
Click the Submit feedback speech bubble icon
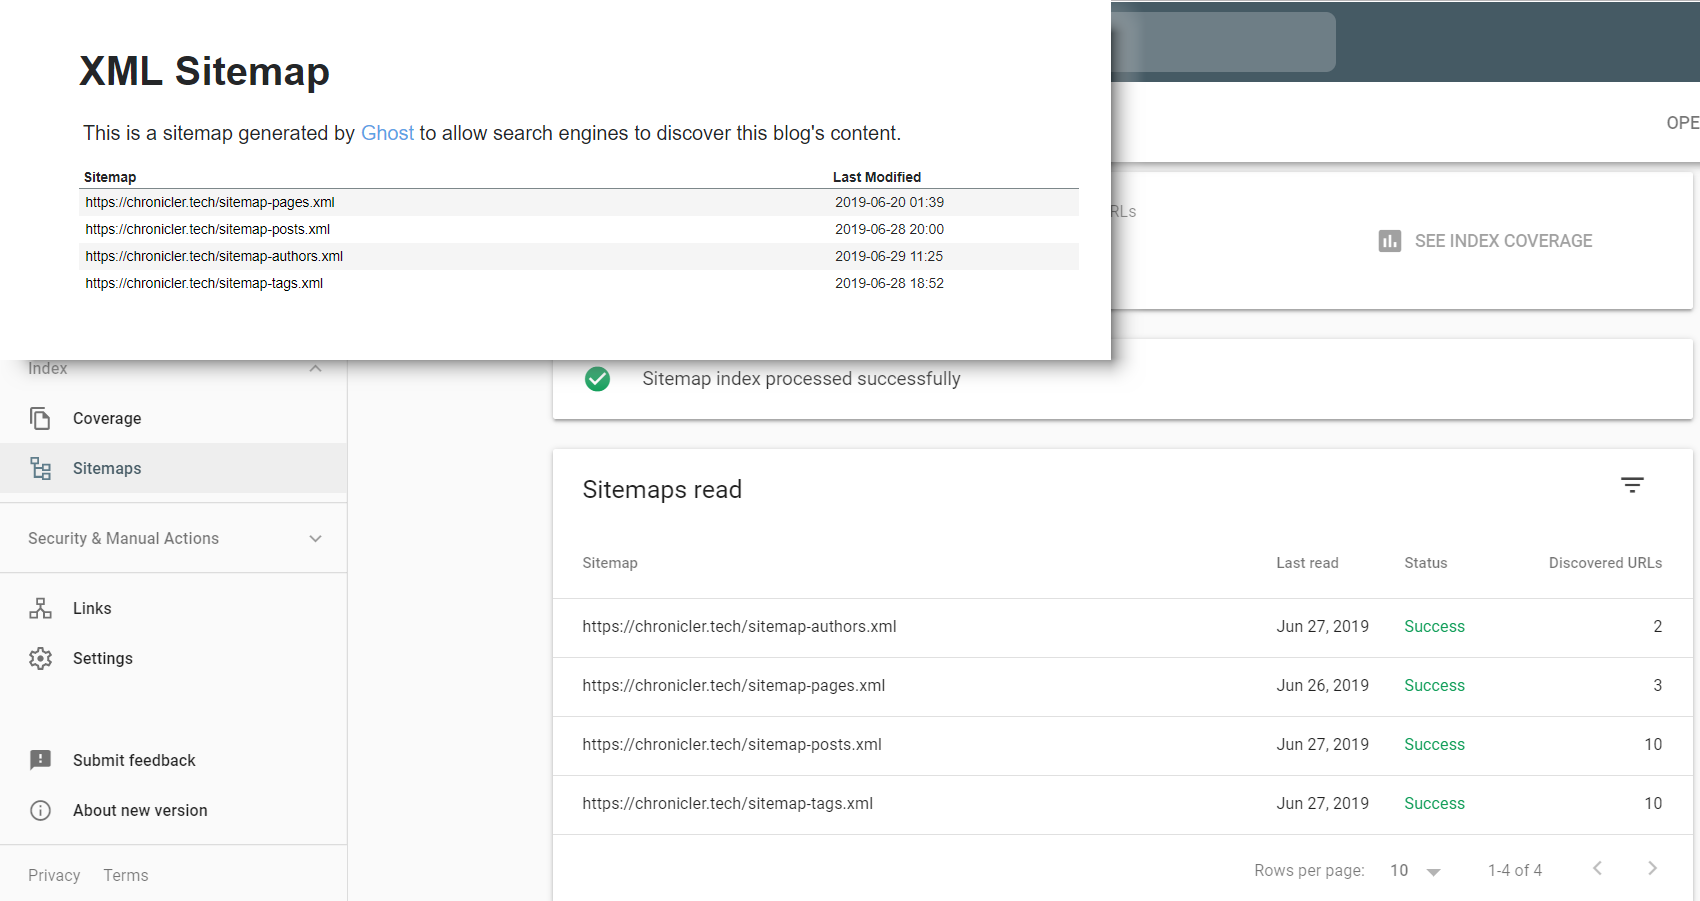pos(40,760)
